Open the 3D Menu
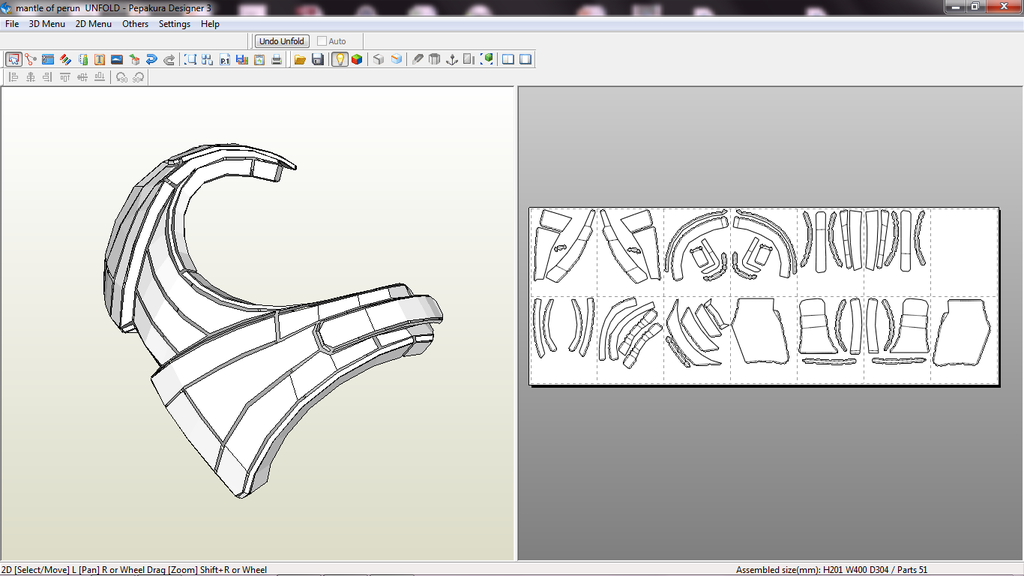 [47, 24]
